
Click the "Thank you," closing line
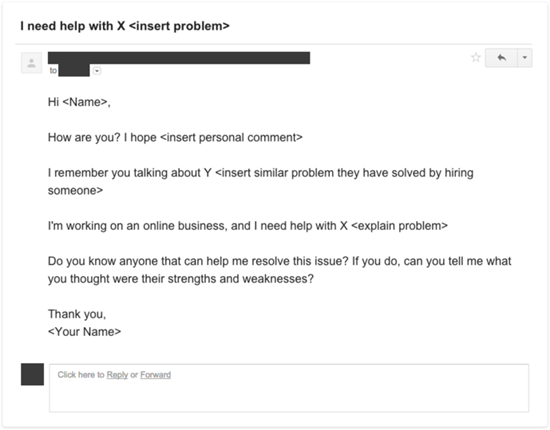77,314
